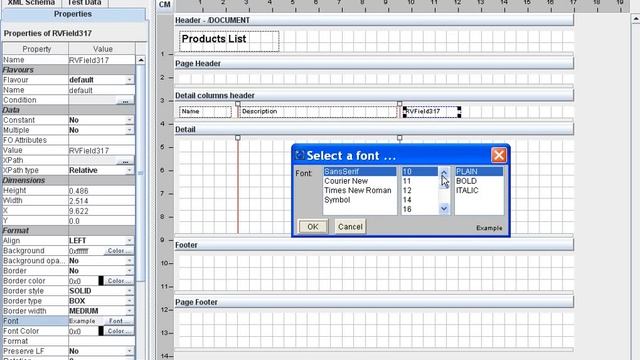This screenshot has height=360, width=640.
Task: Click the Font Color black swatch
Action: tap(101, 331)
